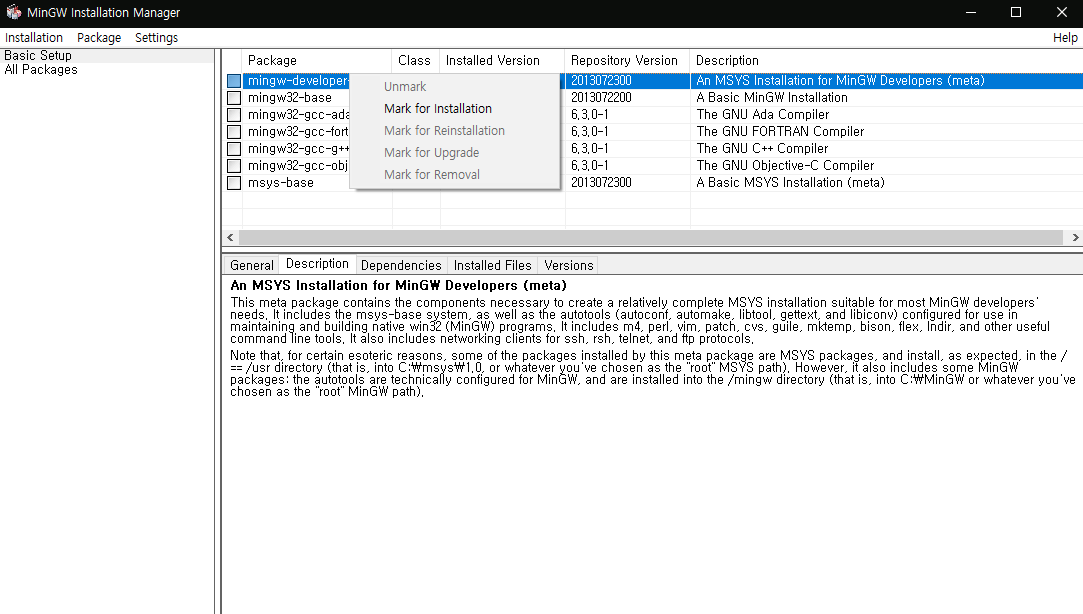Sort by the Class column header
This screenshot has height=614, width=1083.
[416, 61]
